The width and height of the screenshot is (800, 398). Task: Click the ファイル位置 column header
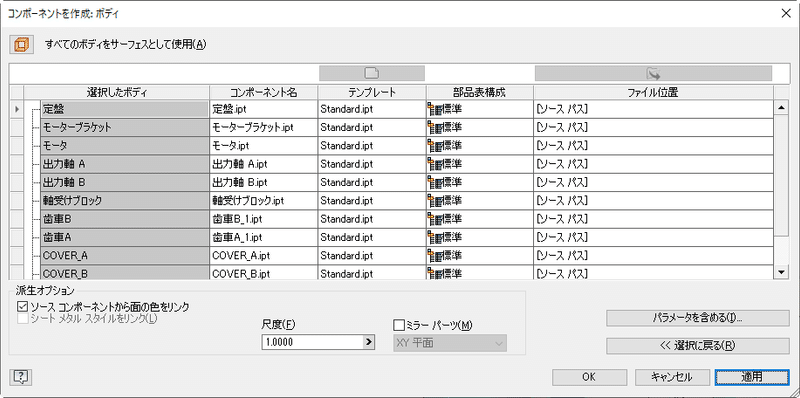click(654, 92)
